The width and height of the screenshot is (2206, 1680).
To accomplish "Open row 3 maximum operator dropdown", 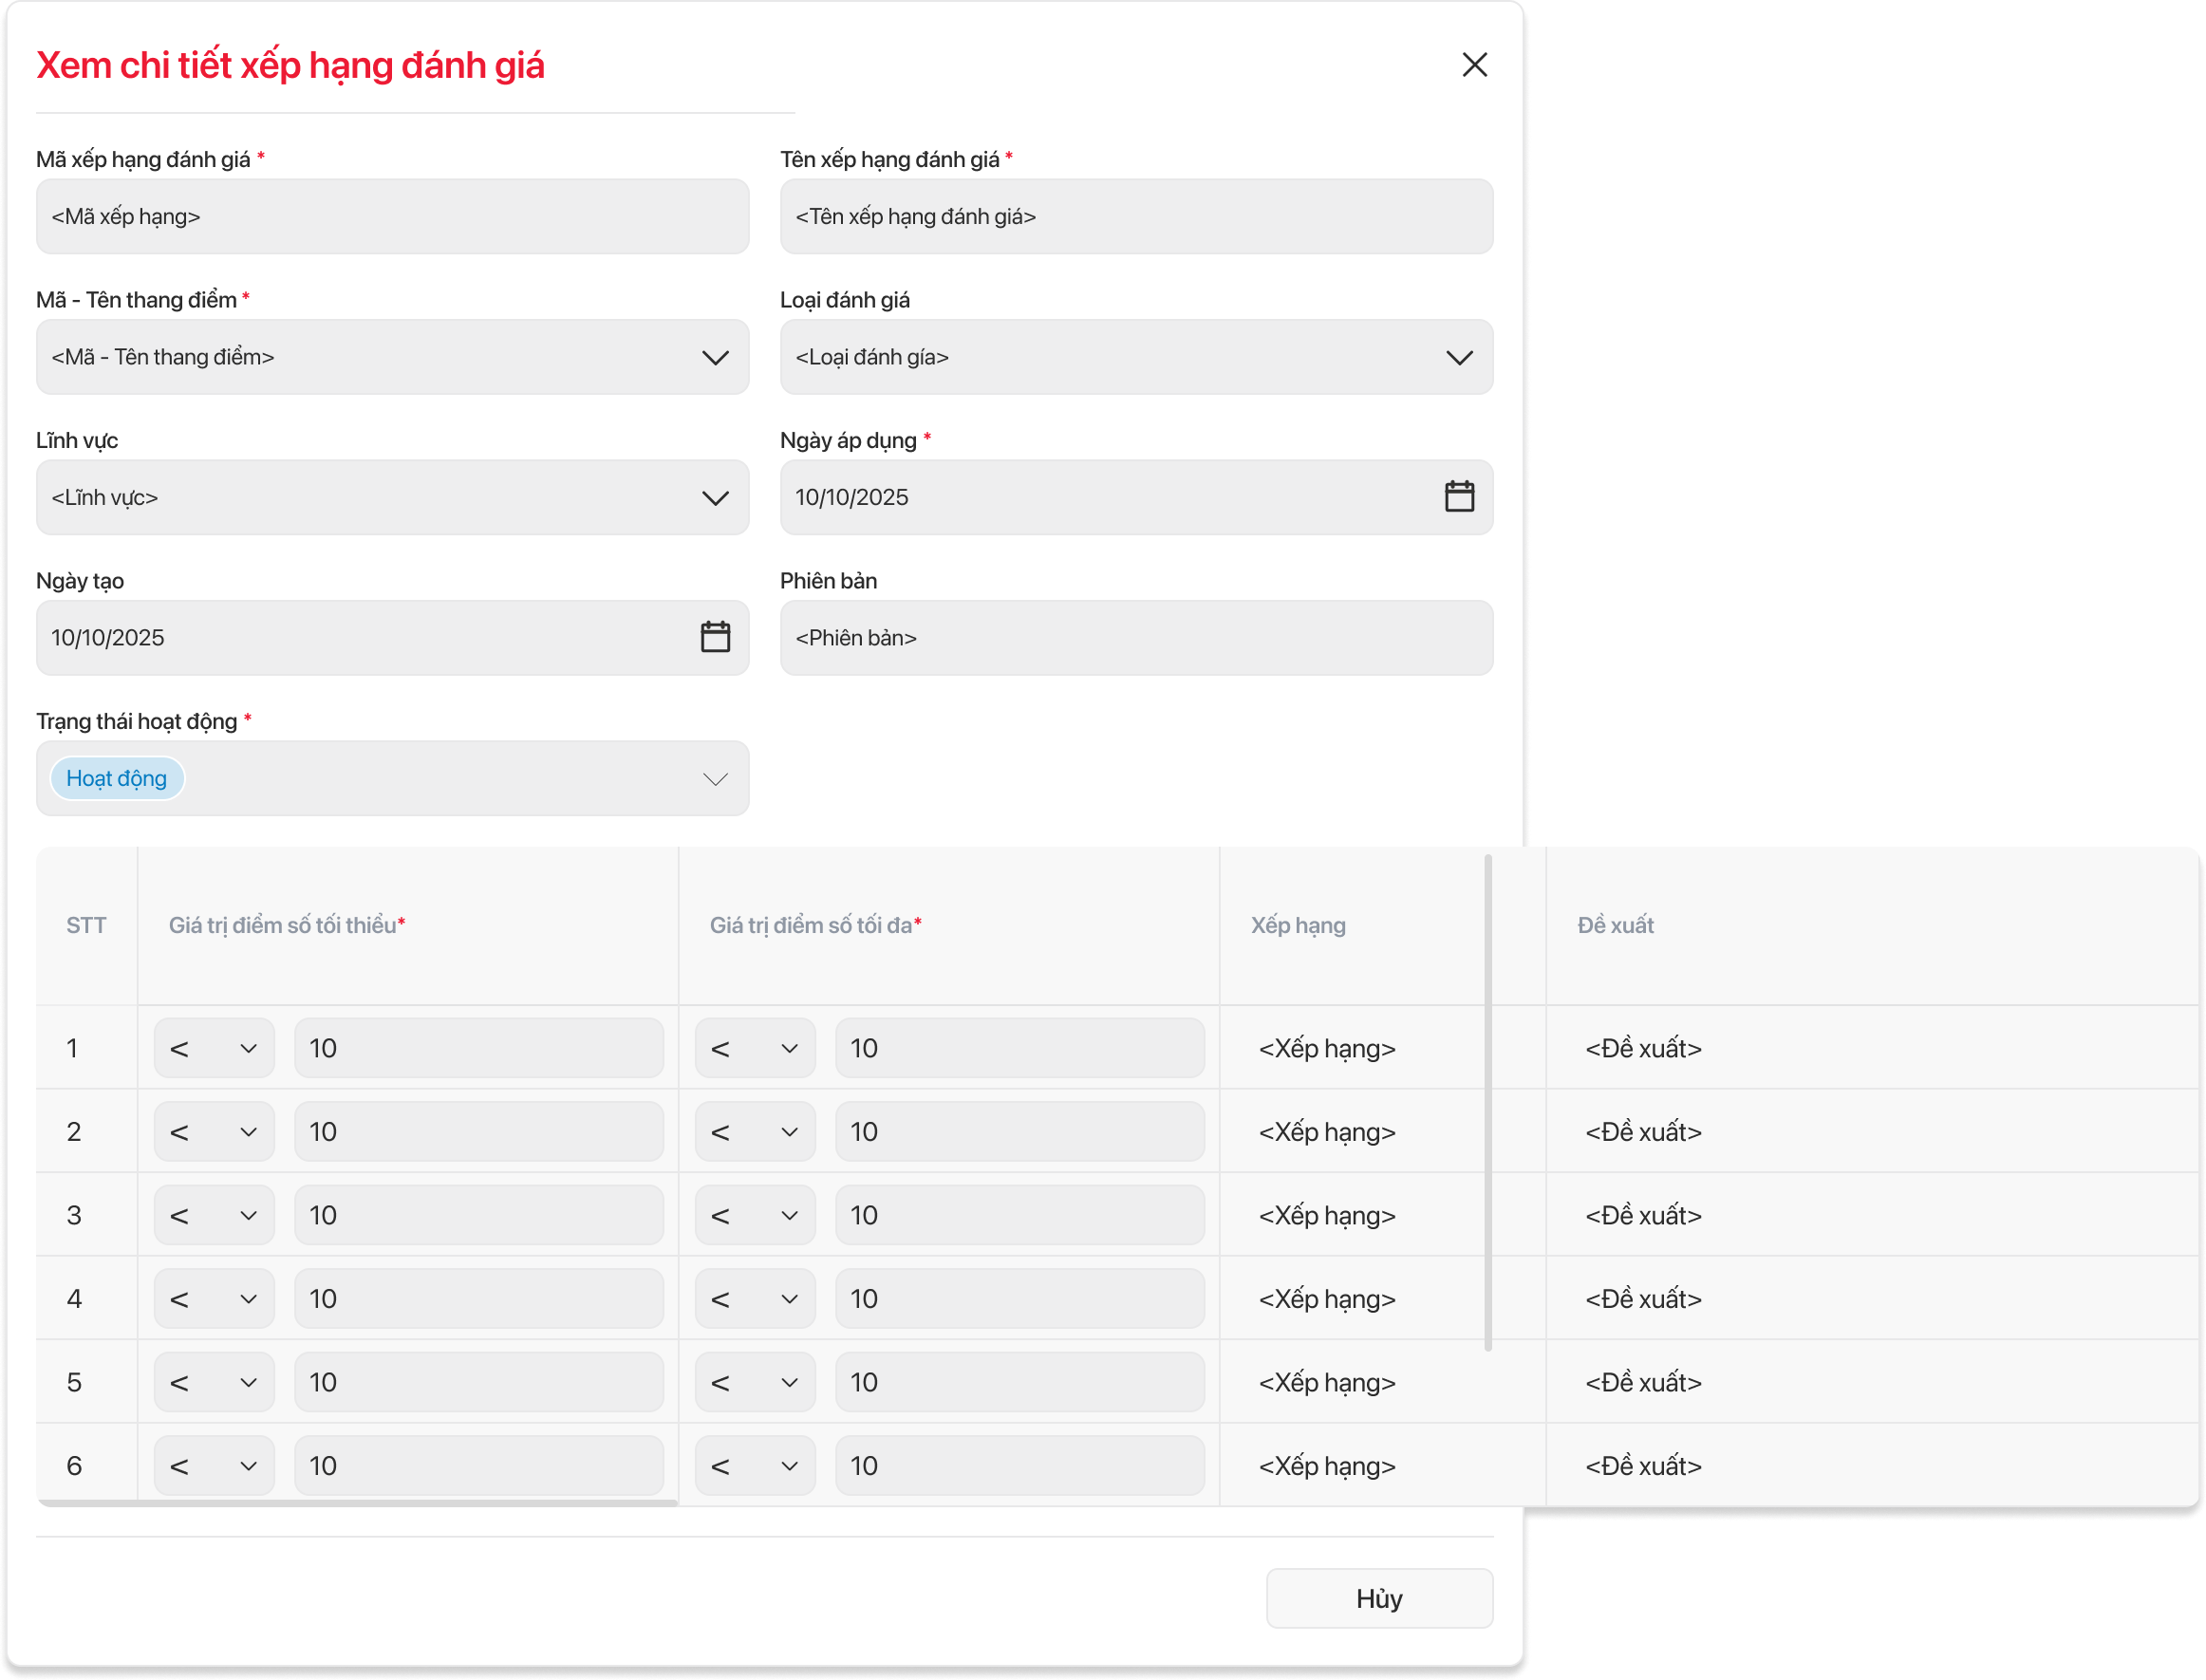I will point(755,1215).
